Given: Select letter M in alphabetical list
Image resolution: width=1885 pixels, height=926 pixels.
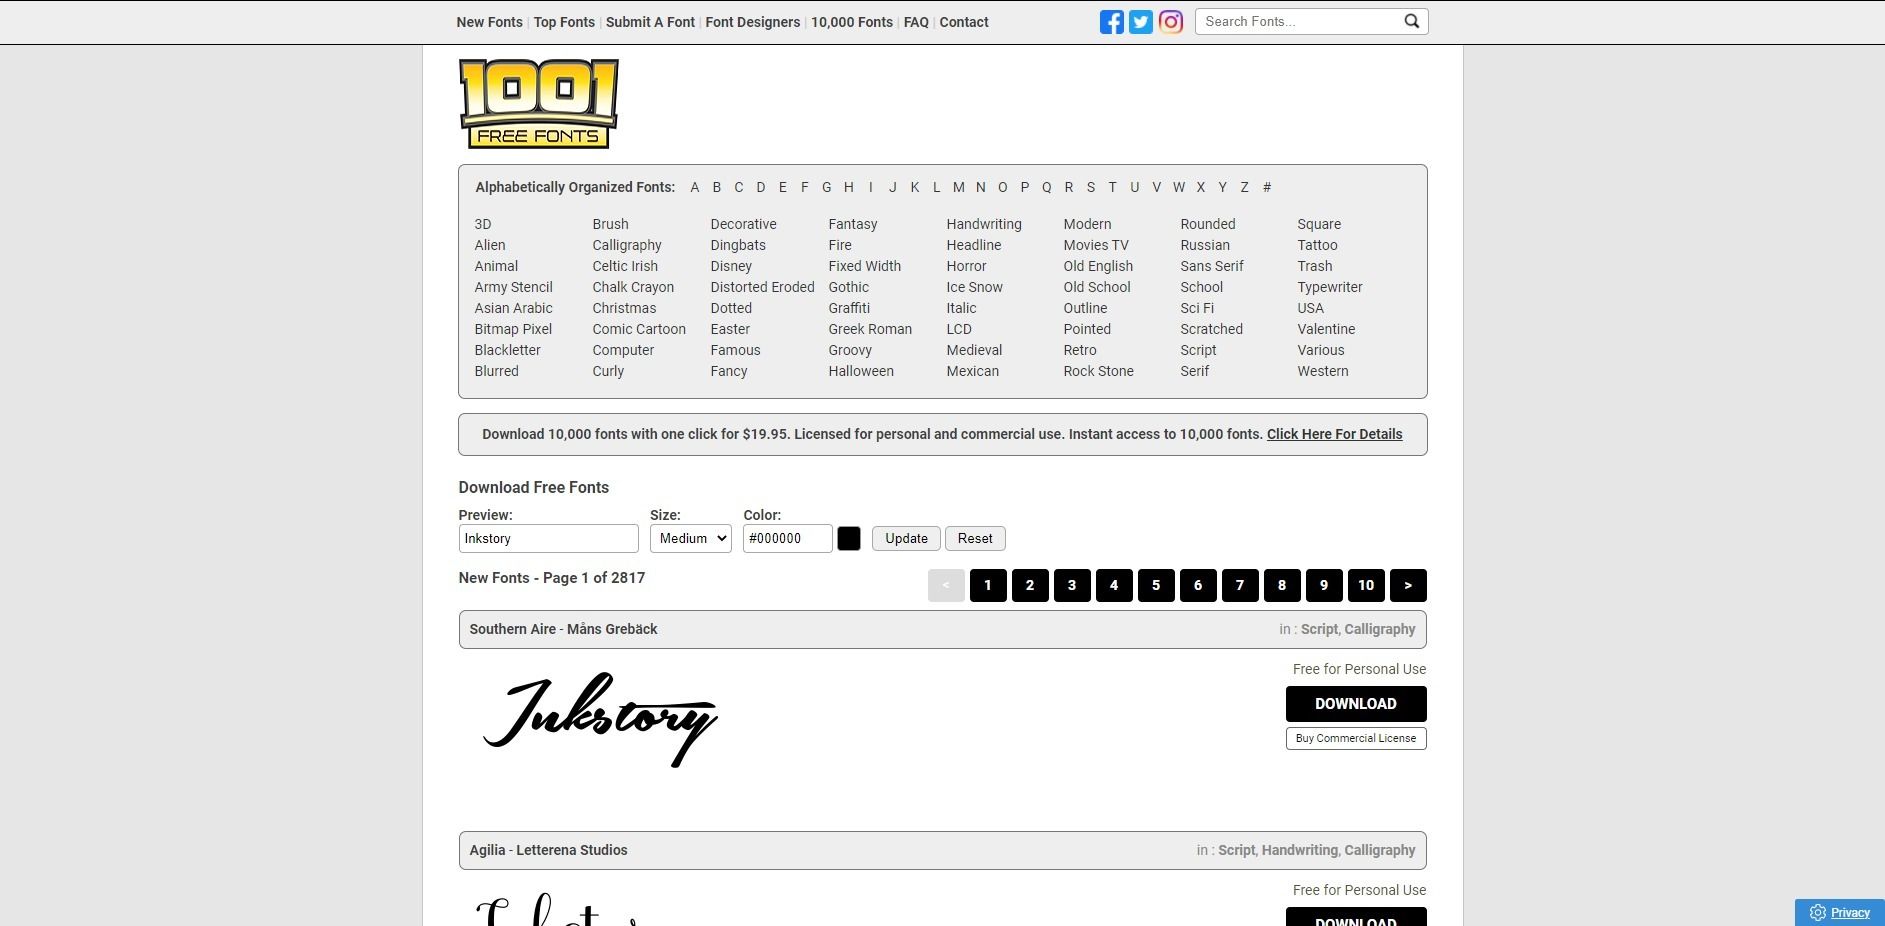Looking at the screenshot, I should coord(958,187).
